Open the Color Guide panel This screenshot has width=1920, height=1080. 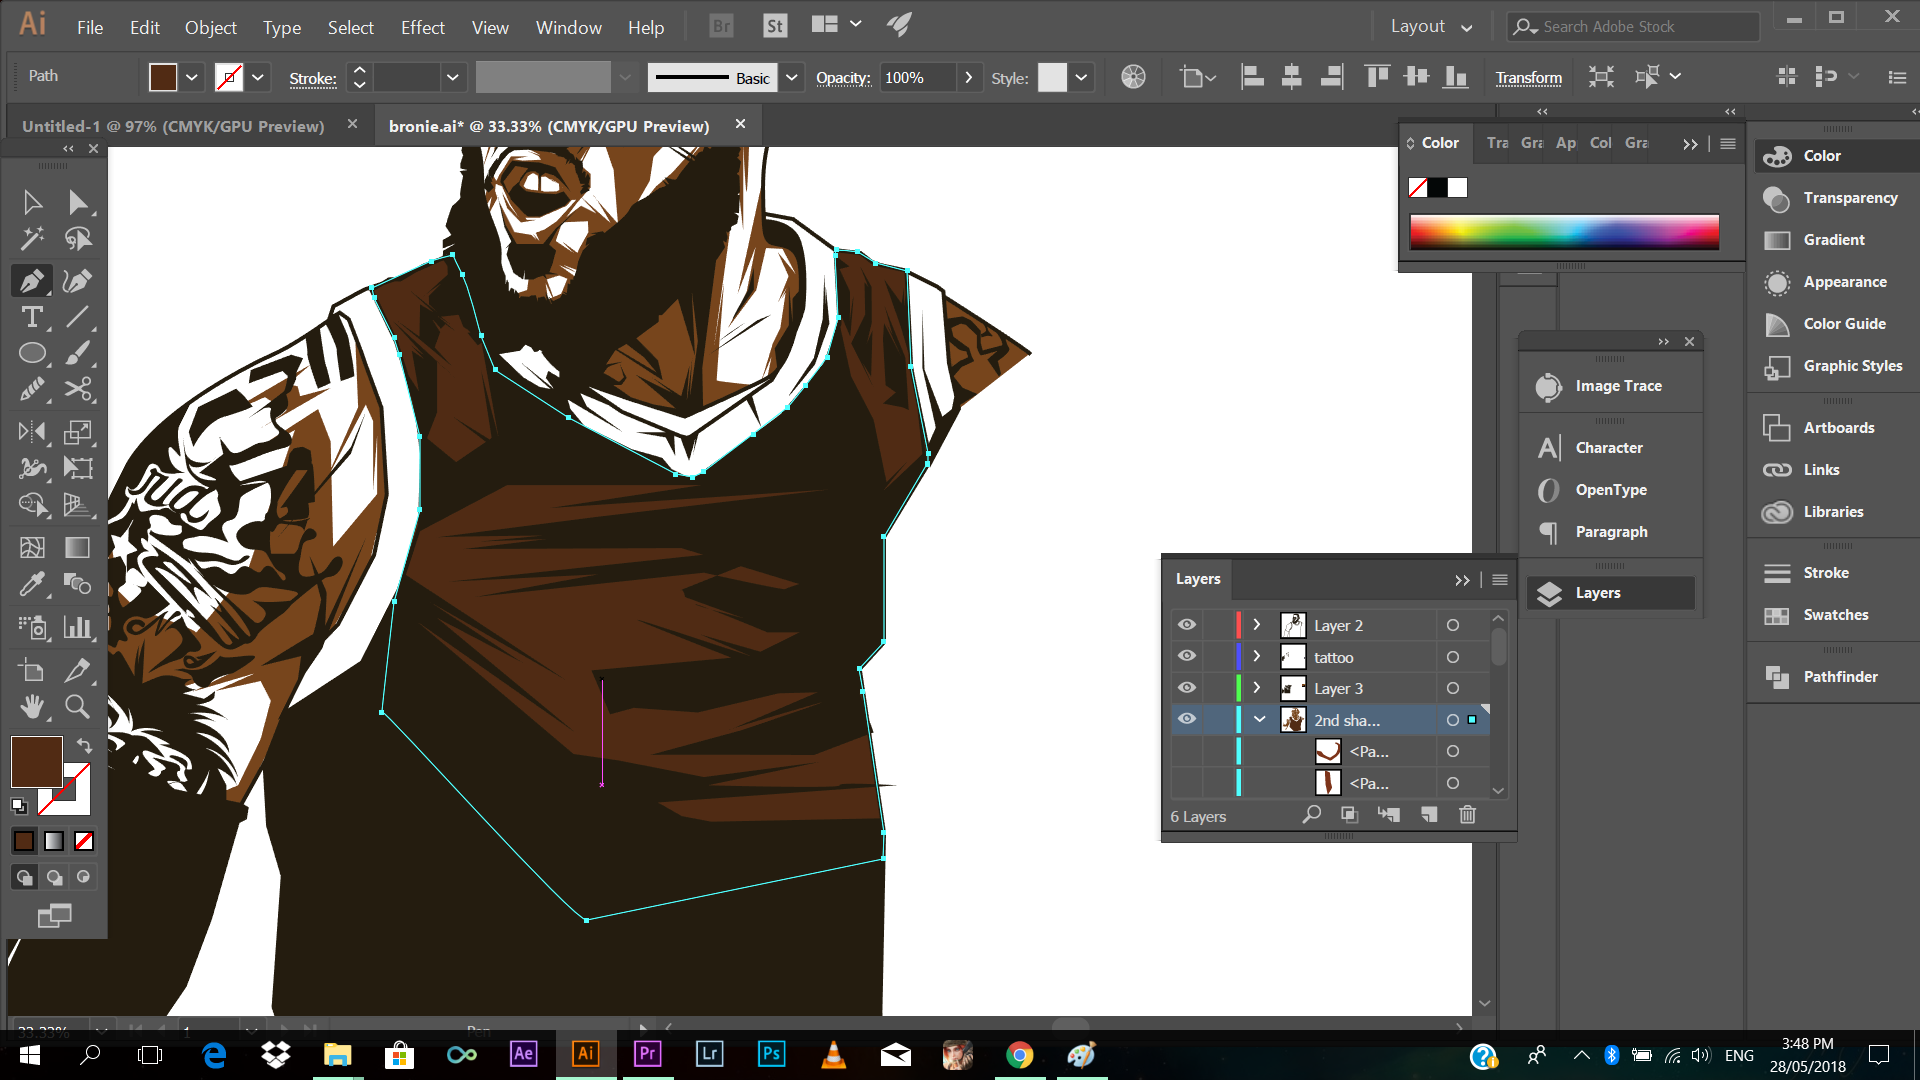[x=1832, y=324]
